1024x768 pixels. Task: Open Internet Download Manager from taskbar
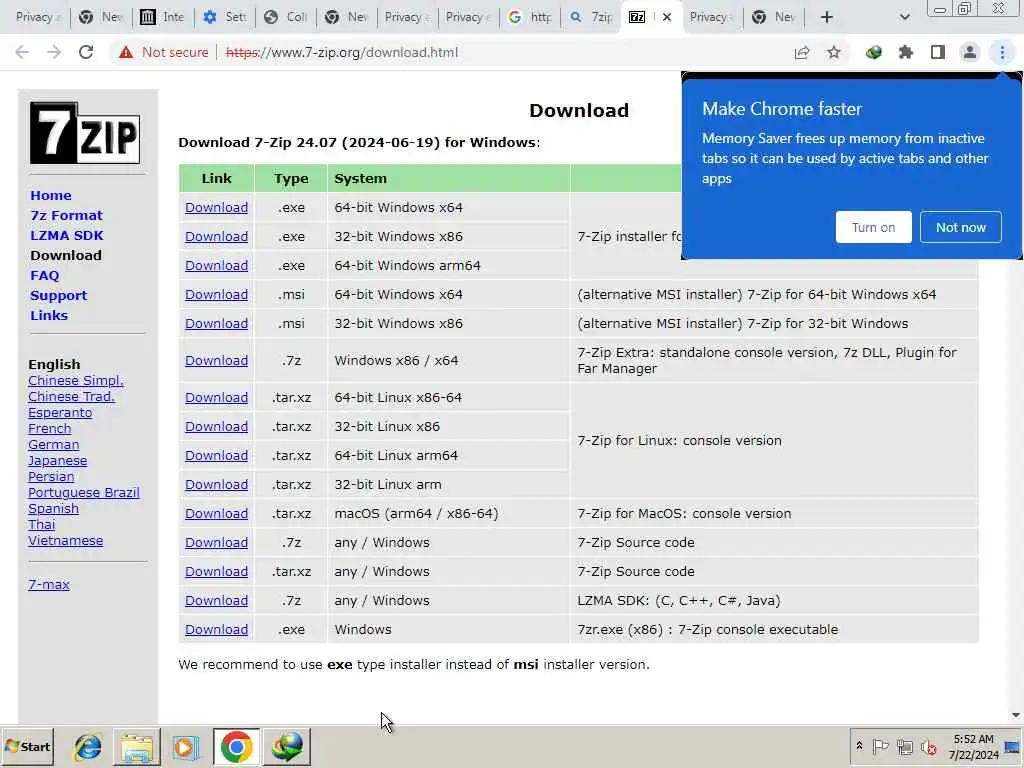click(287, 746)
